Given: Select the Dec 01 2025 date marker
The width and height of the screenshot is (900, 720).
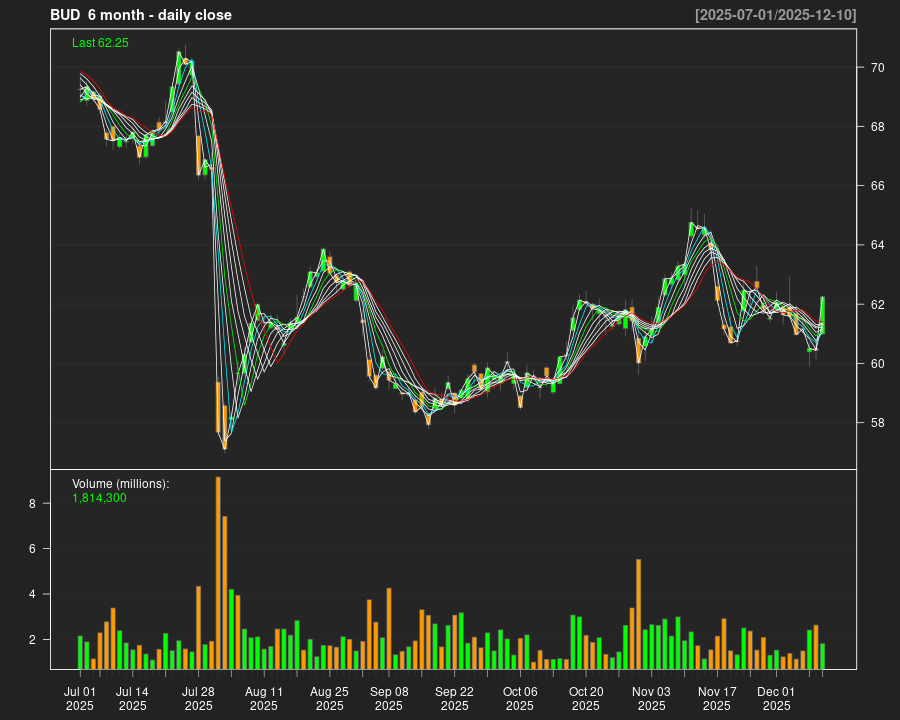Looking at the screenshot, I should click(776, 698).
